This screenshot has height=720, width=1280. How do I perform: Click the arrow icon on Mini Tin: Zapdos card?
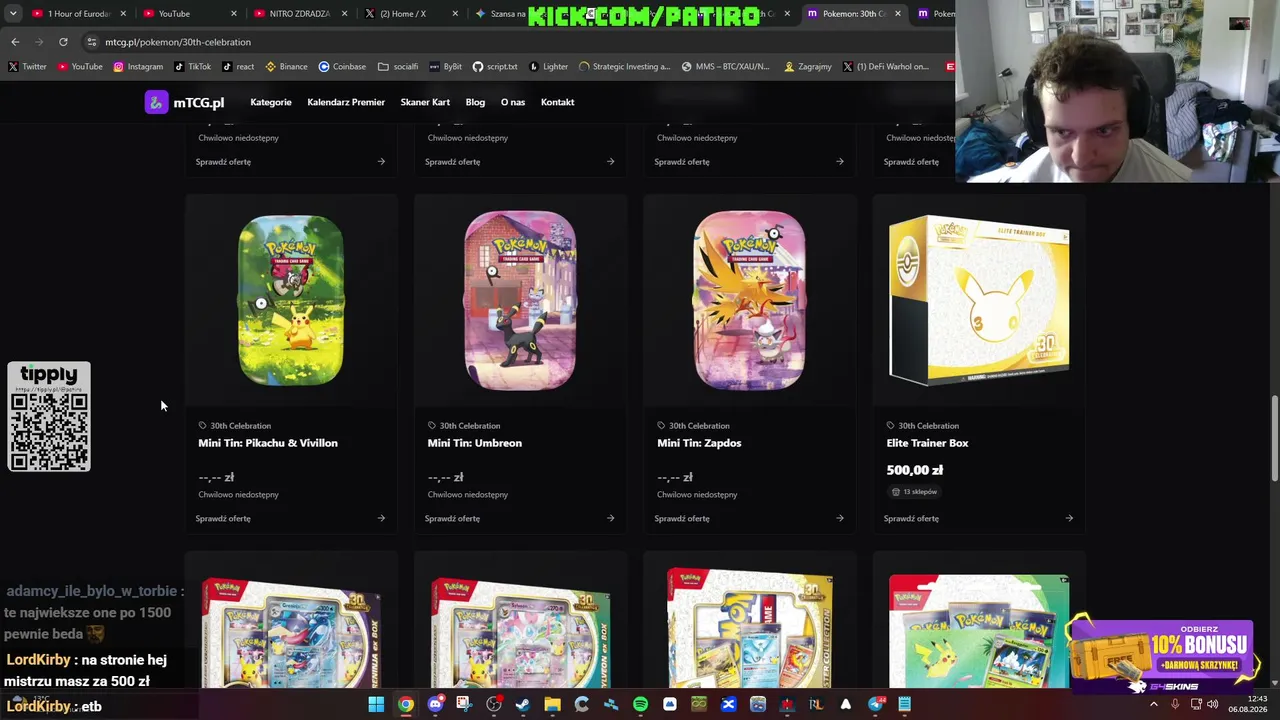point(840,519)
